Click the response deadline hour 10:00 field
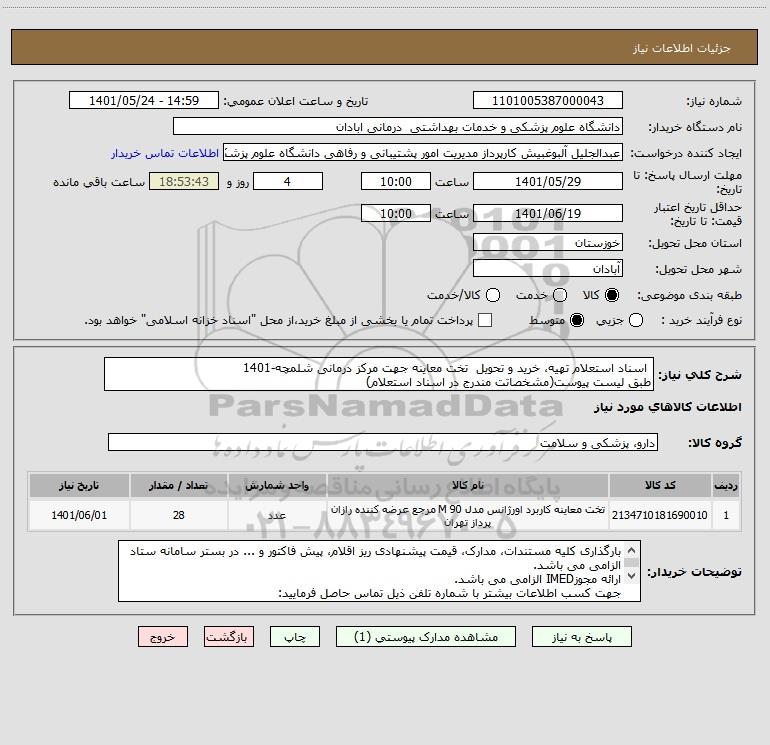Image resolution: width=770 pixels, height=745 pixels. (x=396, y=181)
